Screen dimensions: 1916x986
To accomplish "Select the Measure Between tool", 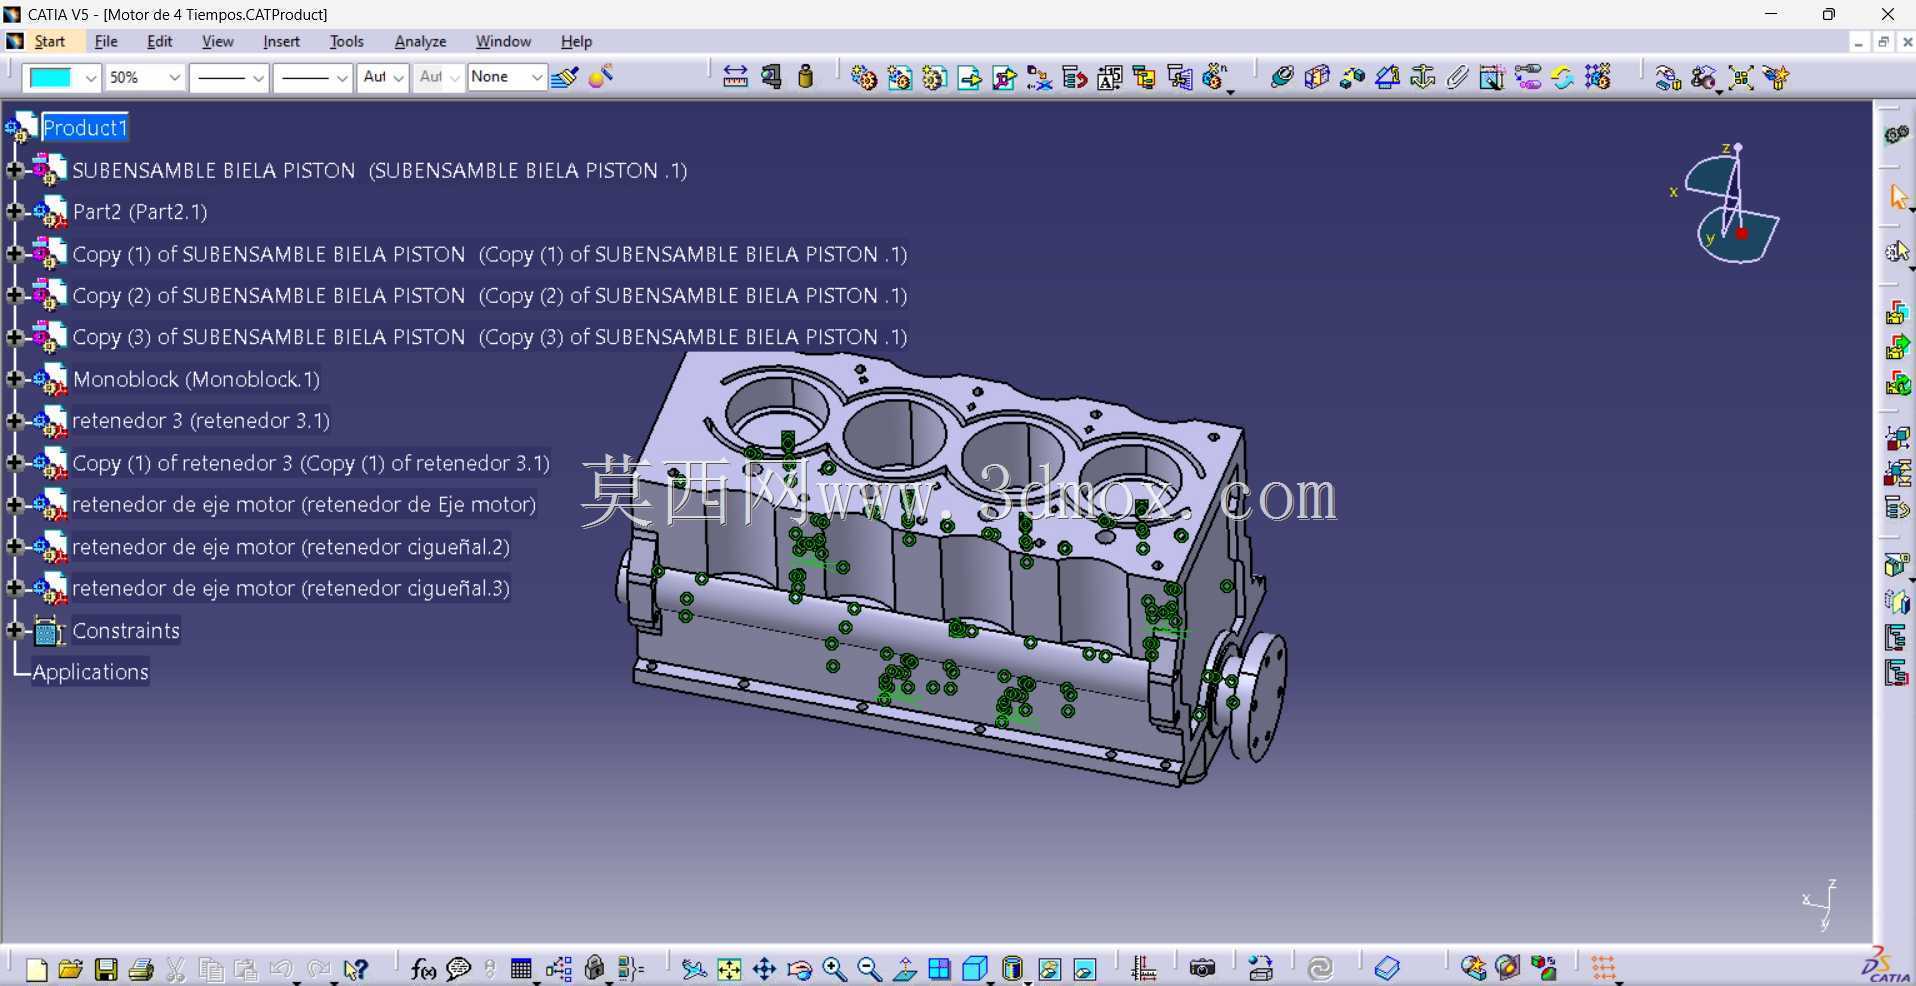I will point(735,77).
